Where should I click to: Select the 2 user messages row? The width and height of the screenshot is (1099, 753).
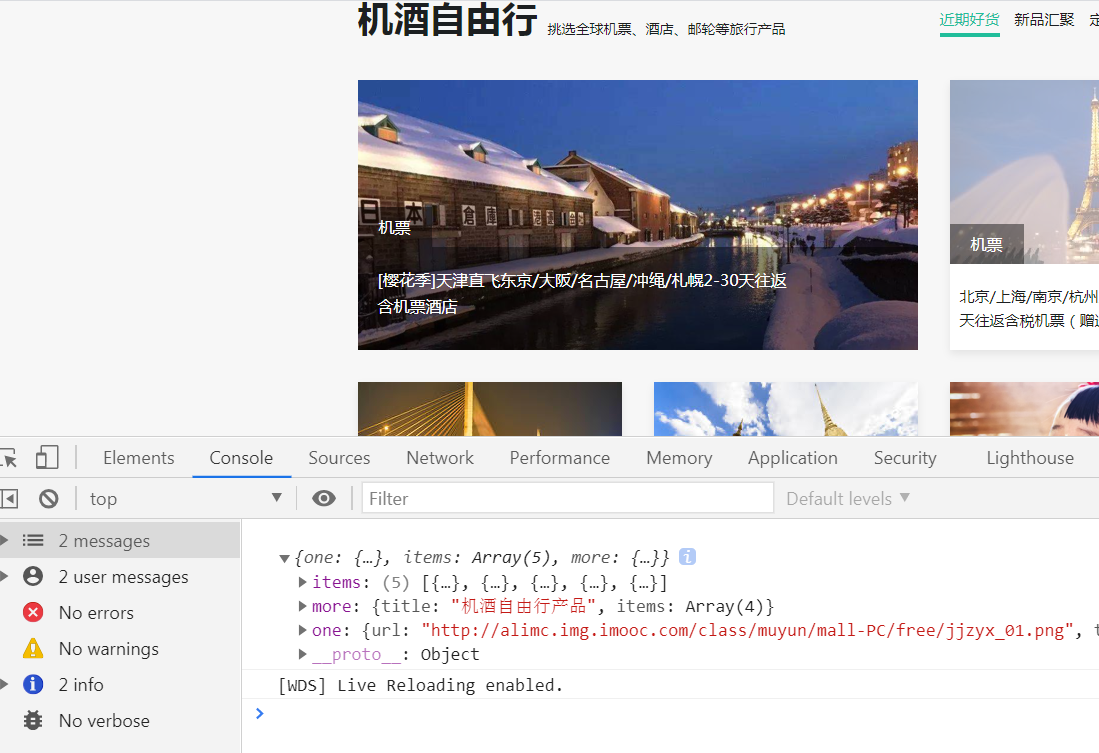[120, 576]
